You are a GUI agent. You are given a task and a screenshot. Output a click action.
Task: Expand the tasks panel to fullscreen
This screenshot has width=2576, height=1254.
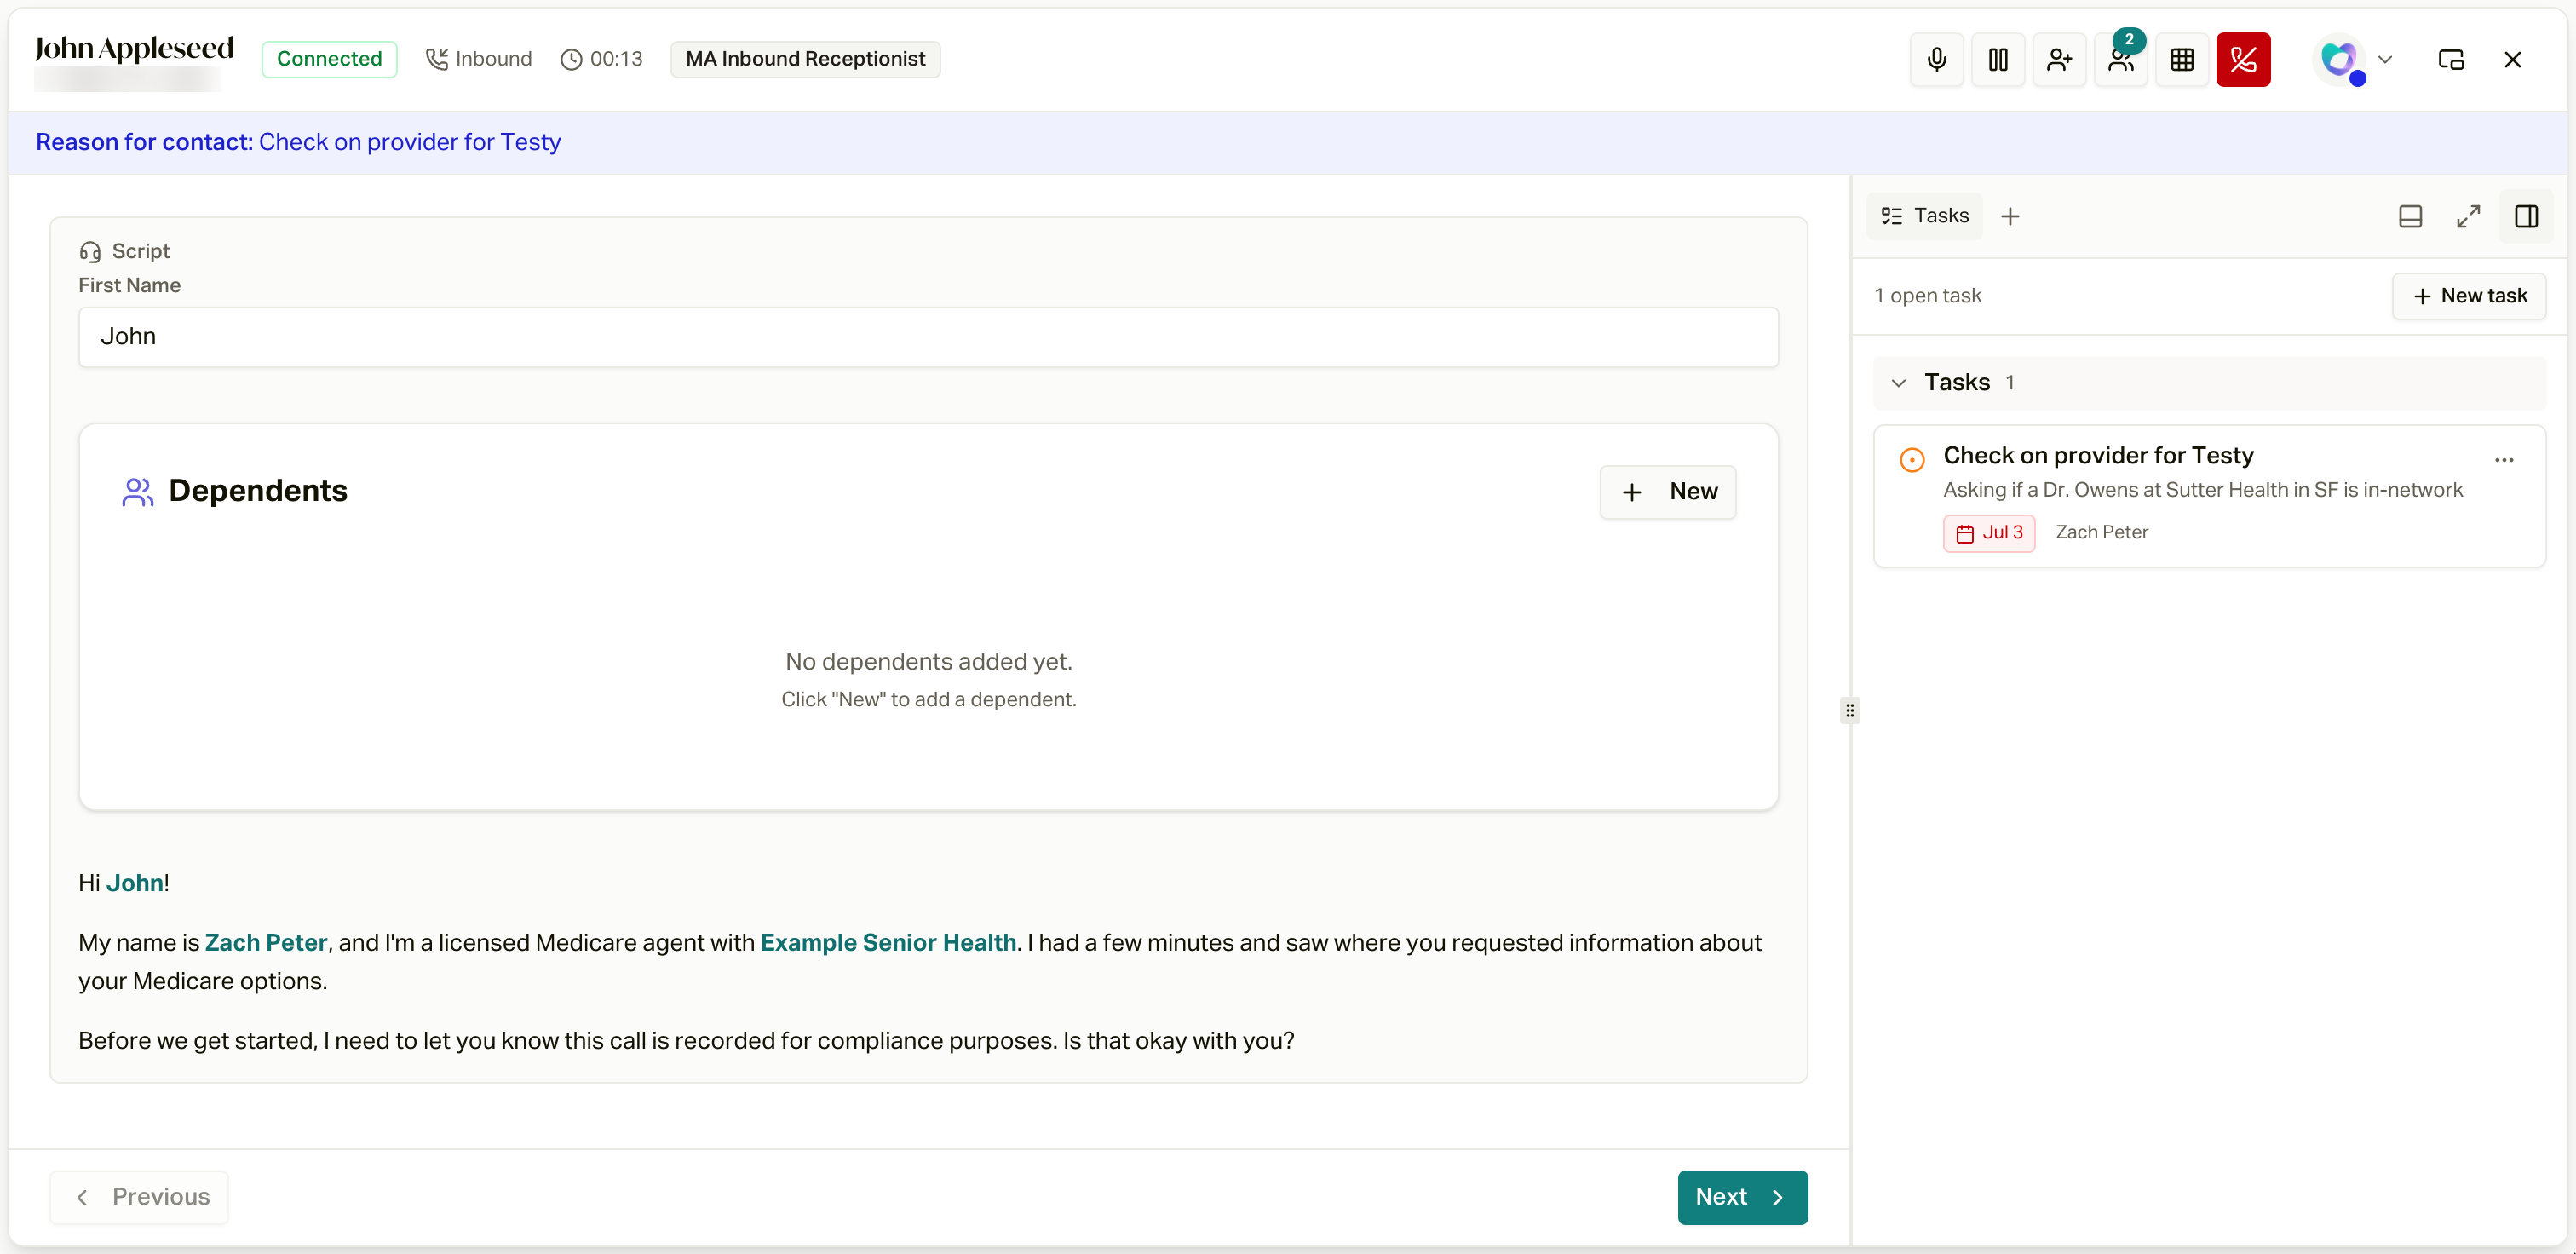pos(2468,216)
